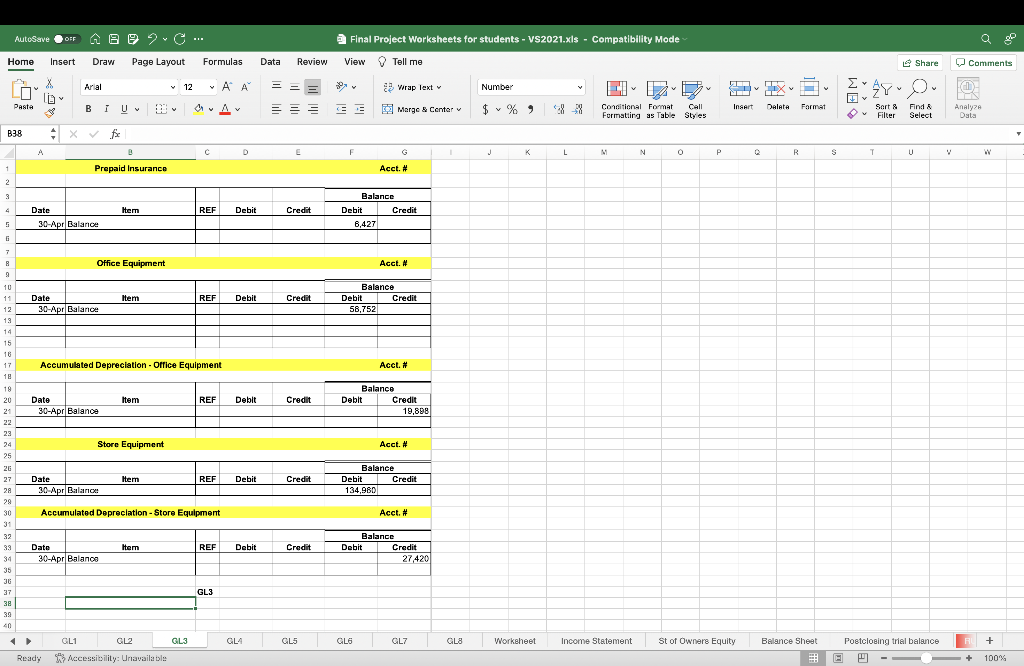Select the cell with value 134,980
The image size is (1024, 666).
tap(351, 490)
